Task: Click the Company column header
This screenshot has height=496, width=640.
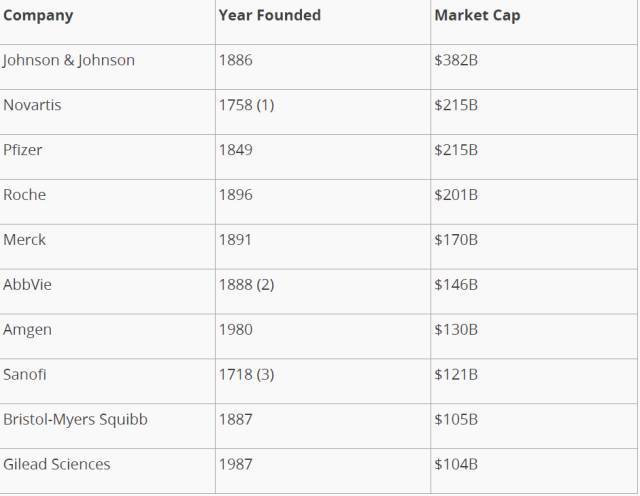Action: pyautogui.click(x=38, y=16)
